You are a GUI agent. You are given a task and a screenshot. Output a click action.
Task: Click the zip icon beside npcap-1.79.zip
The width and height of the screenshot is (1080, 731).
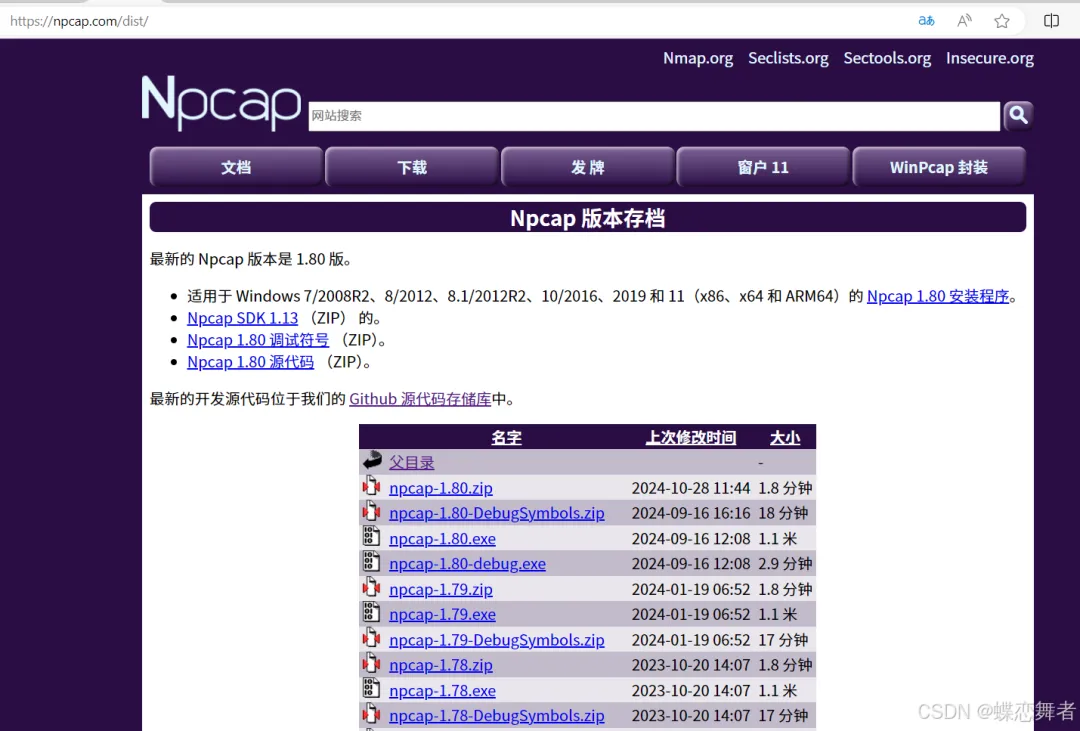371,588
